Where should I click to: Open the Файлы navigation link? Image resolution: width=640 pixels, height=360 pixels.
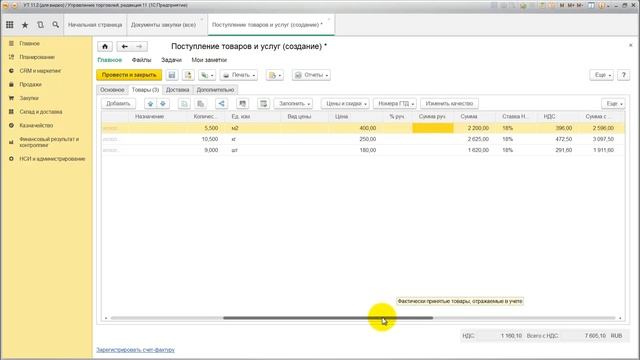click(x=141, y=60)
